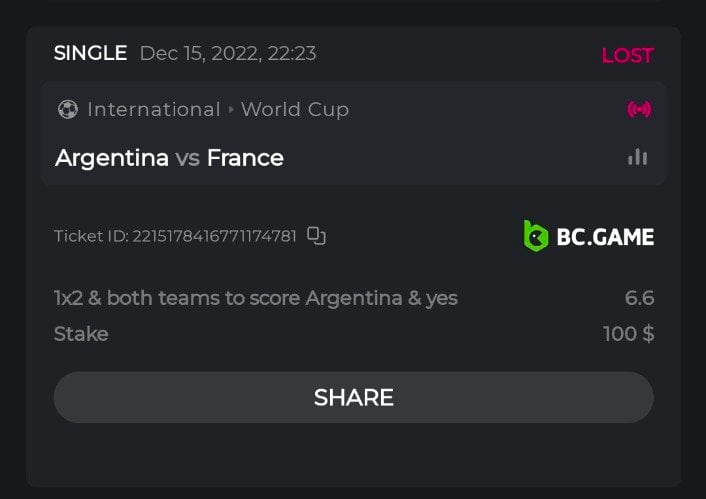Screen dimensions: 706x499
Task: Click the SINGLE bet type label
Action: (90, 53)
